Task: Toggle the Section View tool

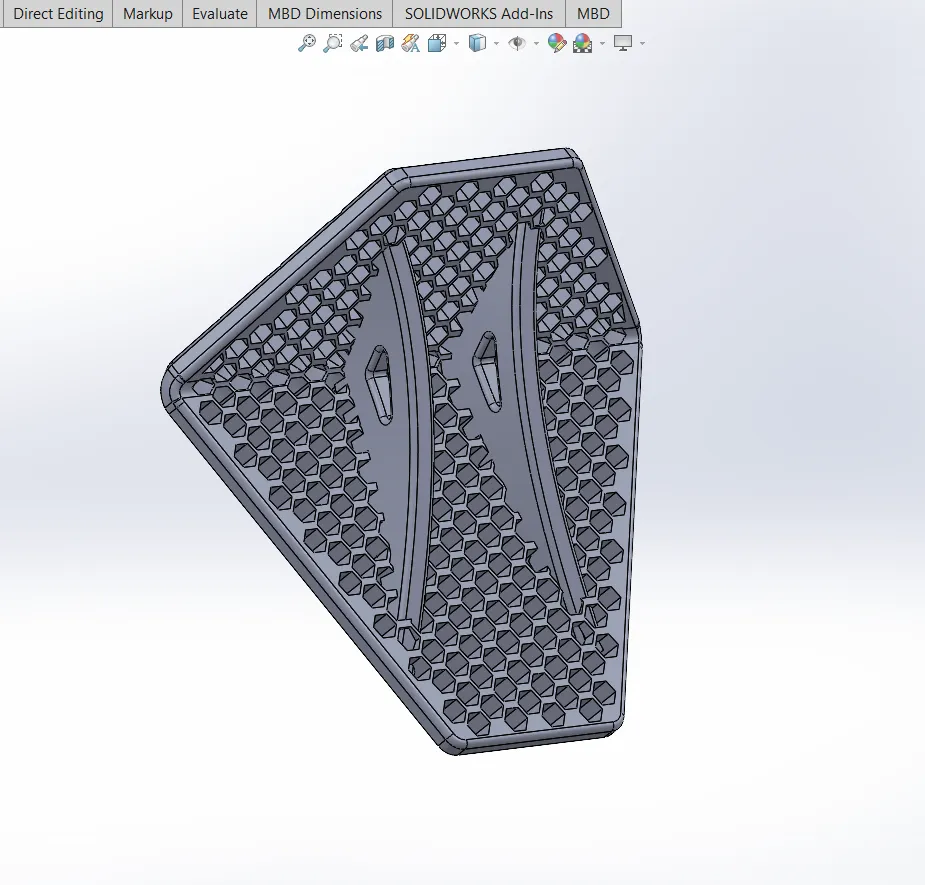Action: (385, 43)
